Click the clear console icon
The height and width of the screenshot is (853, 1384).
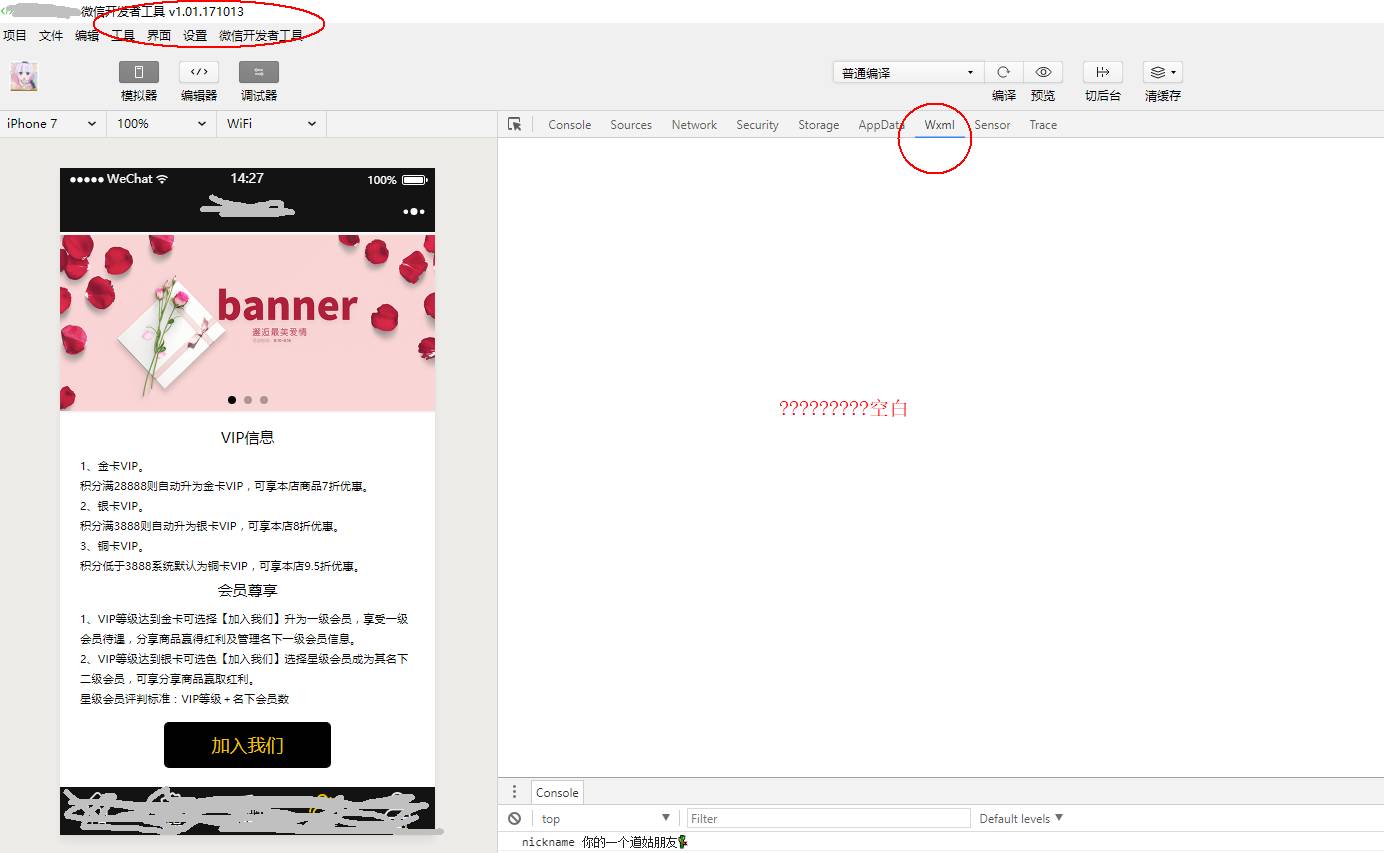coord(514,818)
